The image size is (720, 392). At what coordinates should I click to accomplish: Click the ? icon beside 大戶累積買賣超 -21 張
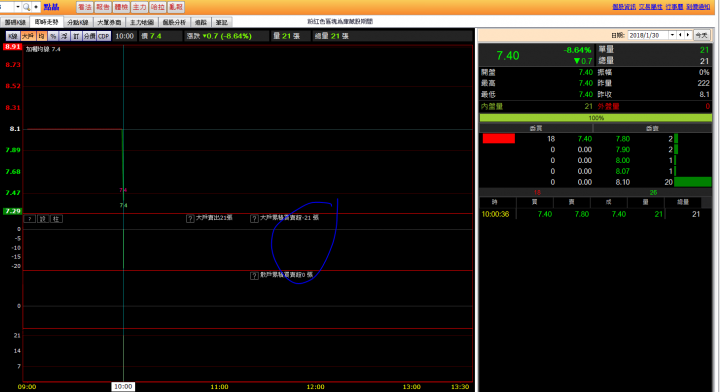tap(254, 218)
